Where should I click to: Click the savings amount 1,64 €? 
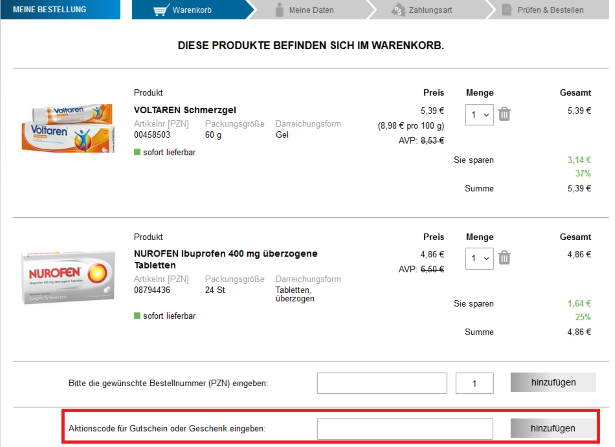pyautogui.click(x=579, y=303)
